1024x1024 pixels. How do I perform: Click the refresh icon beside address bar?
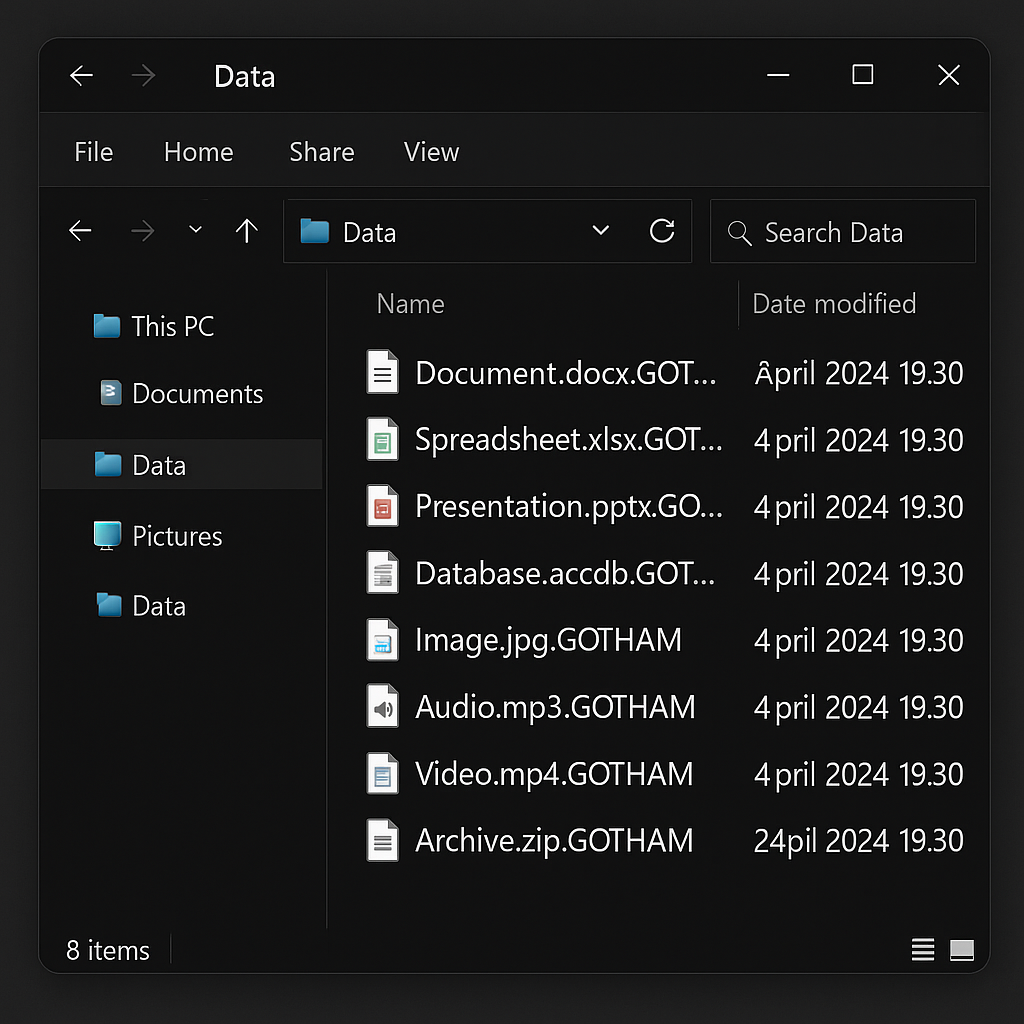tap(662, 232)
